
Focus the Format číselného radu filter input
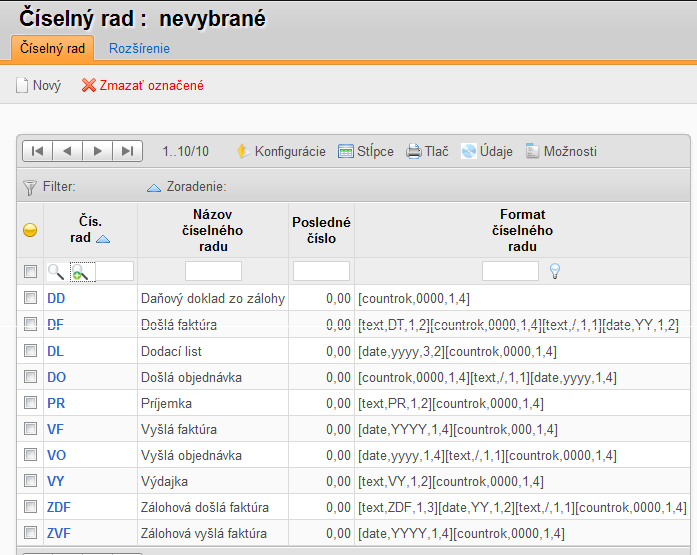point(510,271)
